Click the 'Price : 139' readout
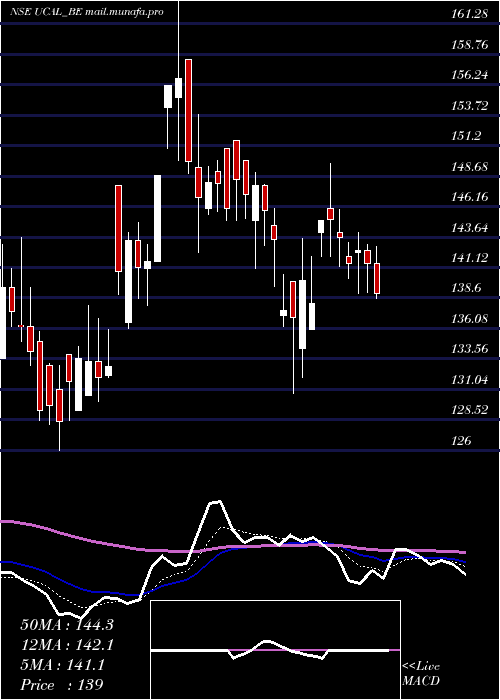The height and width of the screenshot is (700, 500). 62,684
